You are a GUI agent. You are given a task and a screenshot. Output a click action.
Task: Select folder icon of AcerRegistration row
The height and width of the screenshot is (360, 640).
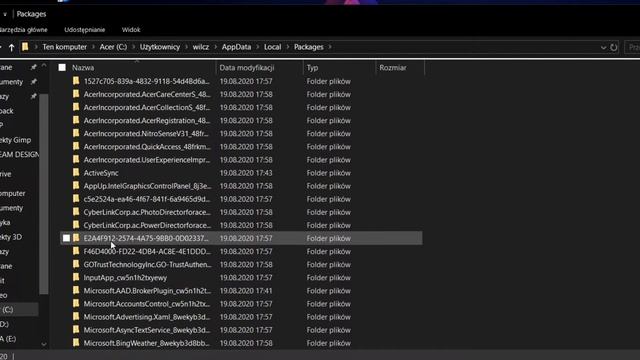76,120
